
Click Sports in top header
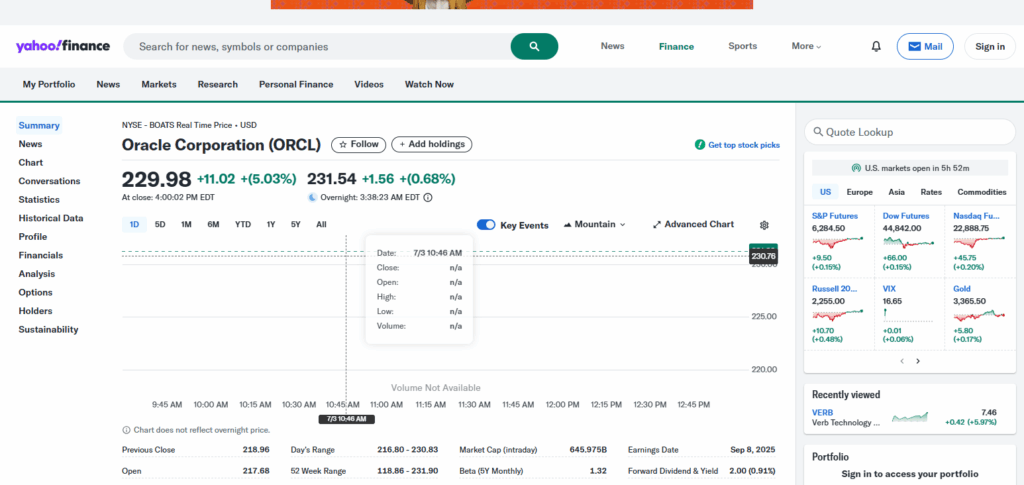pos(743,46)
